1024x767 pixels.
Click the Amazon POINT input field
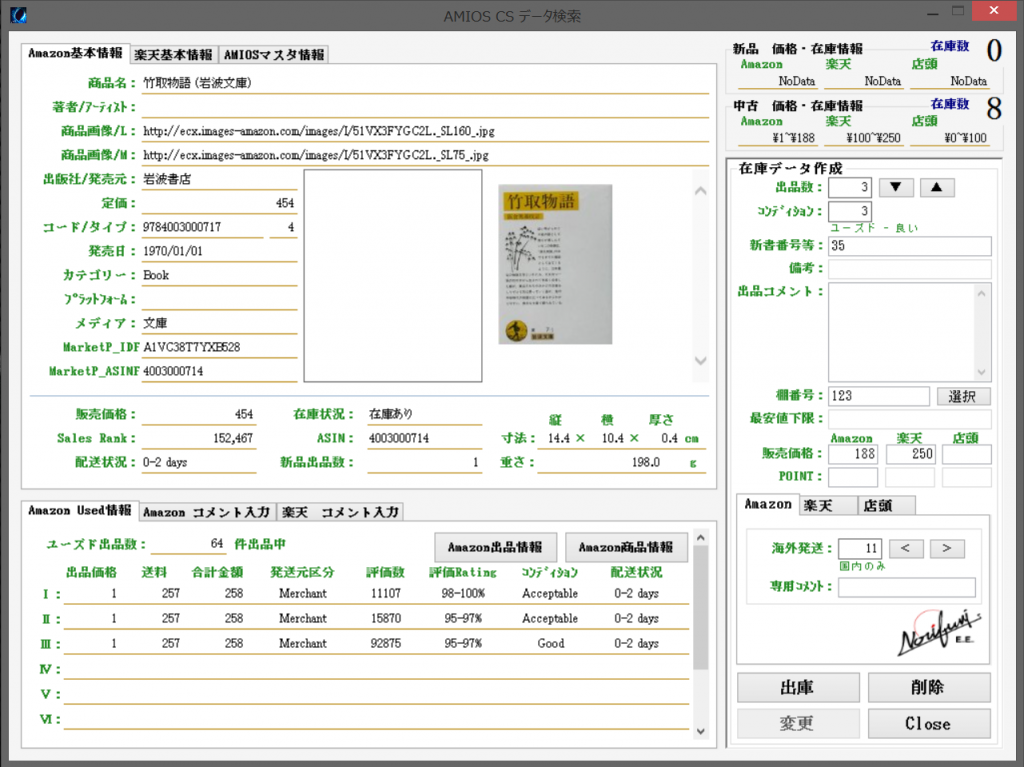click(x=853, y=477)
